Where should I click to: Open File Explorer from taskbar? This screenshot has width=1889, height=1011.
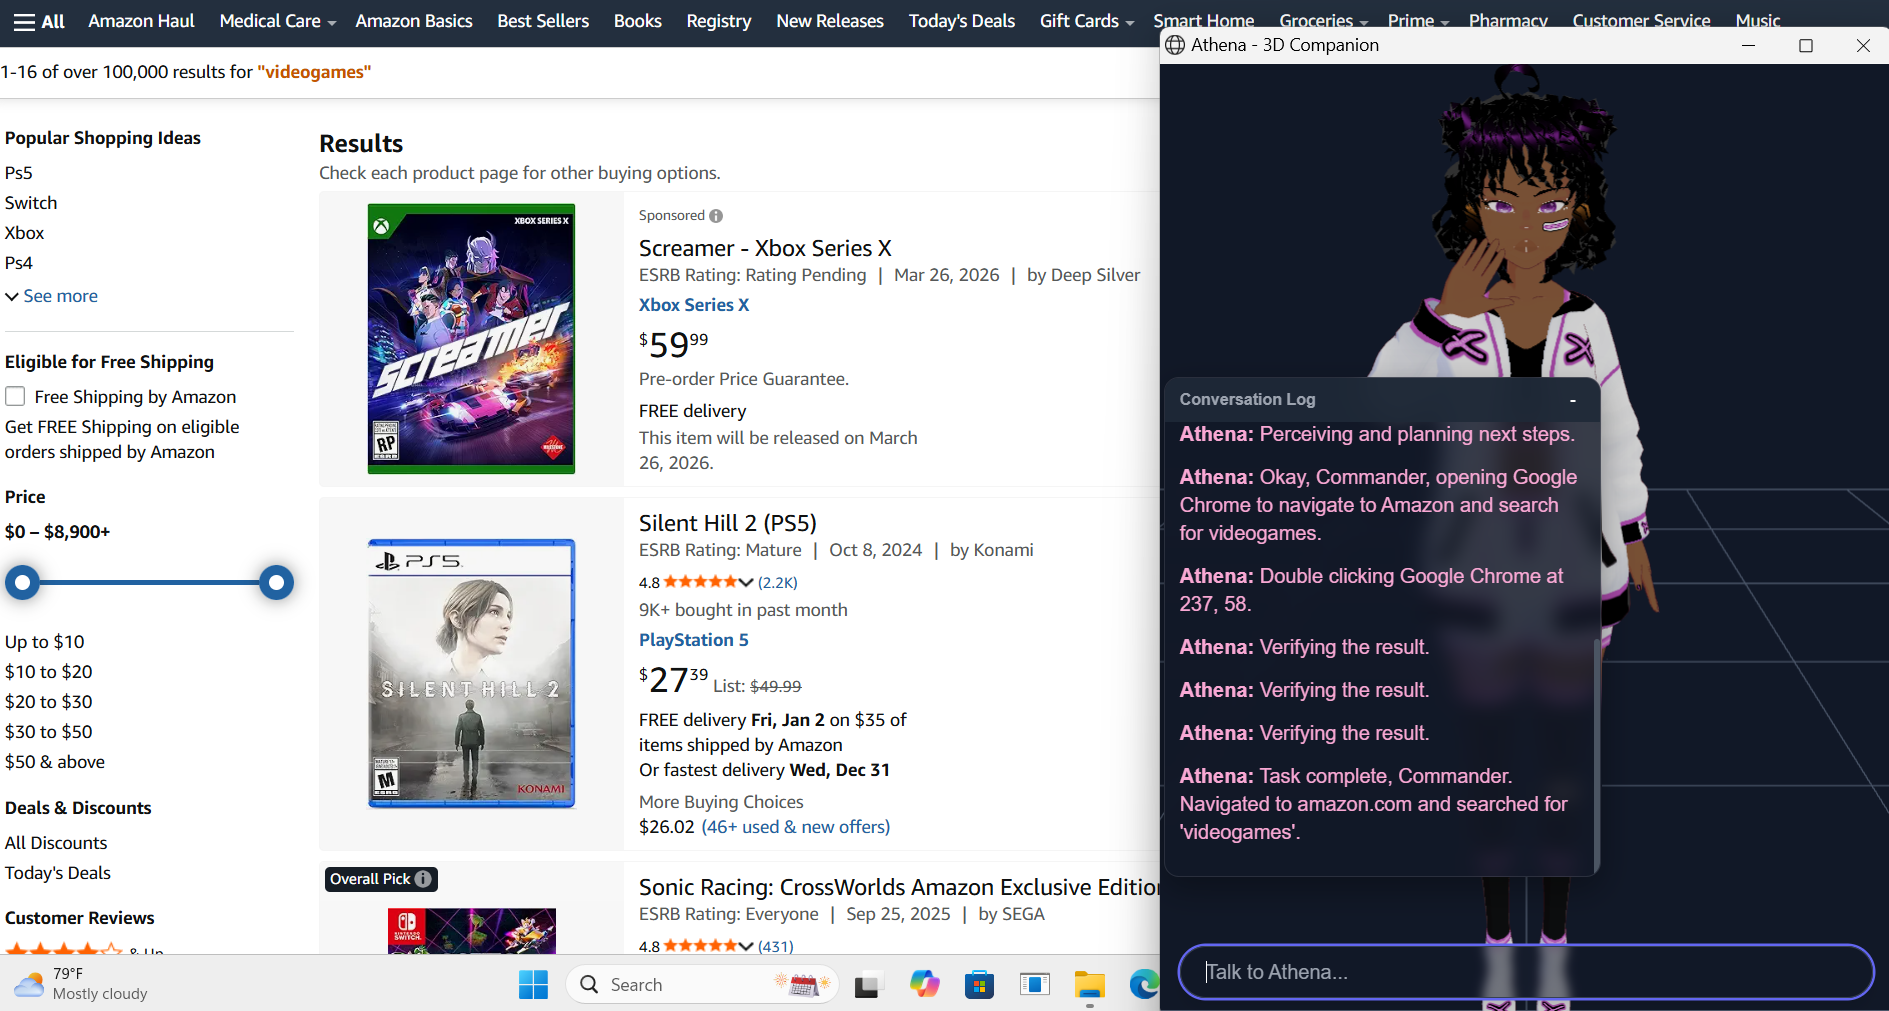pos(1089,985)
